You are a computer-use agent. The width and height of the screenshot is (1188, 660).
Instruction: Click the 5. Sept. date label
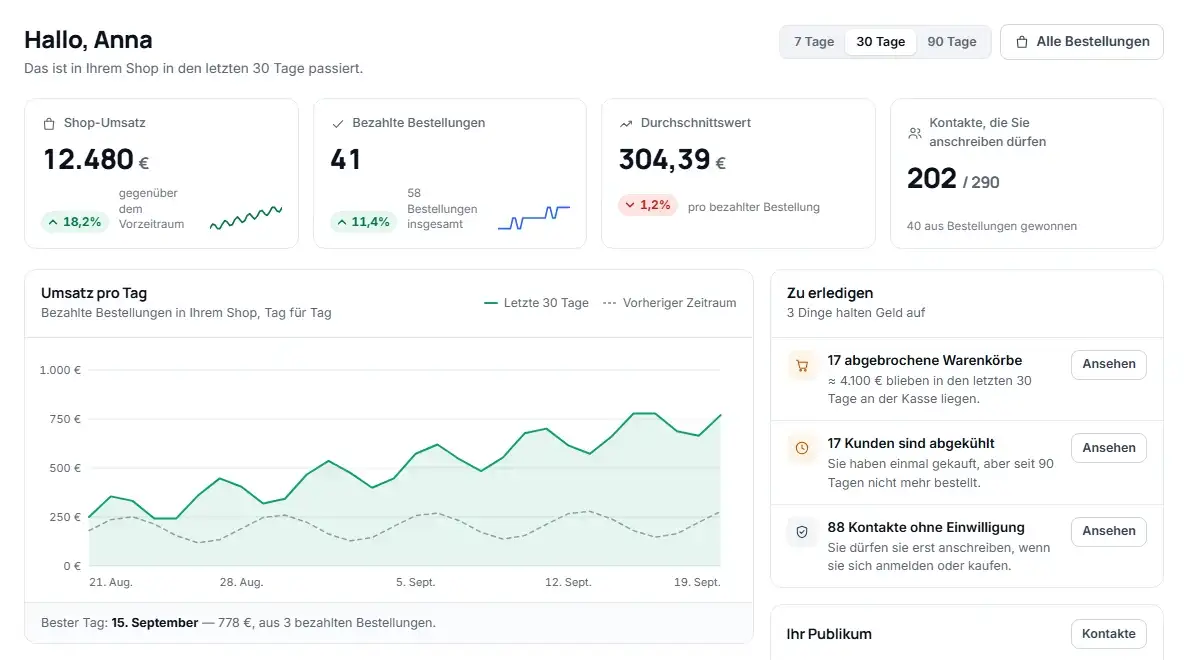click(x=415, y=582)
